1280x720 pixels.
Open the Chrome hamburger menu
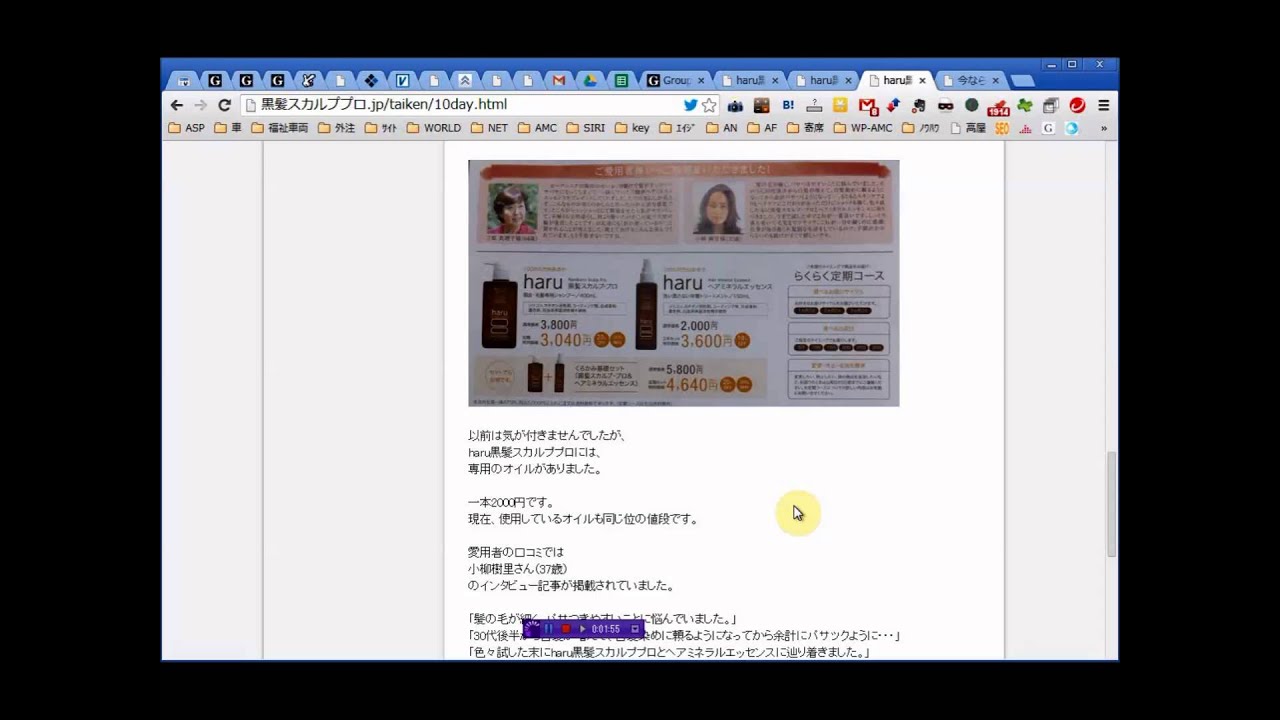[x=1103, y=105]
